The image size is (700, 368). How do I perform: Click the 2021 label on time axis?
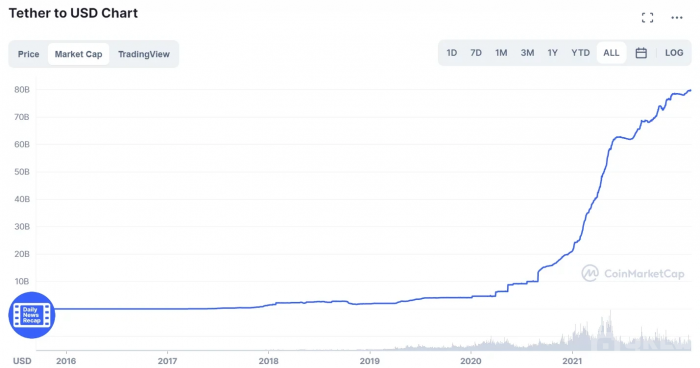click(x=572, y=361)
